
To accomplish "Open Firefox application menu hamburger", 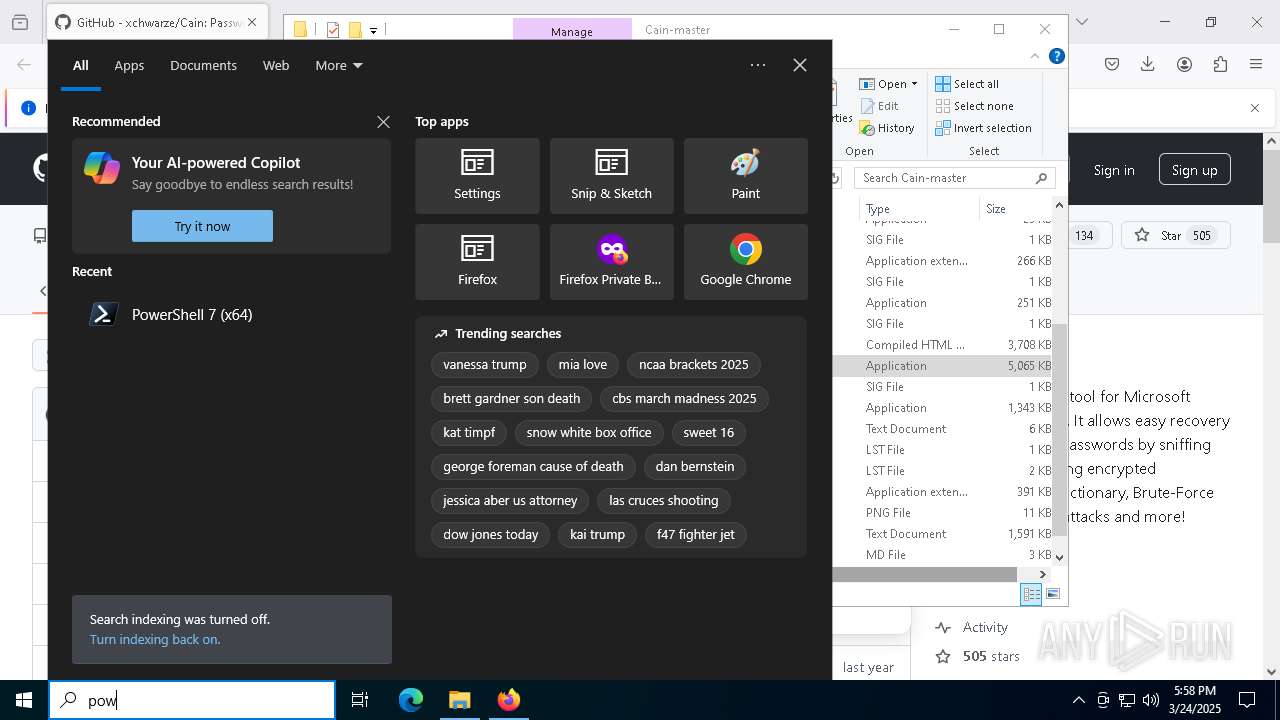I will tap(1256, 64).
